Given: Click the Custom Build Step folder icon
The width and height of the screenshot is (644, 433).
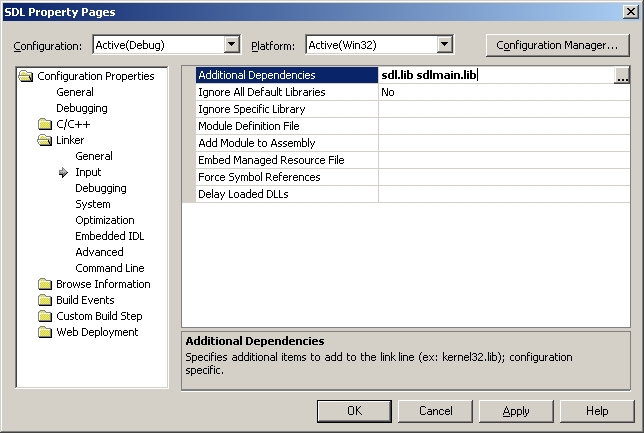Looking at the screenshot, I should pos(45,316).
